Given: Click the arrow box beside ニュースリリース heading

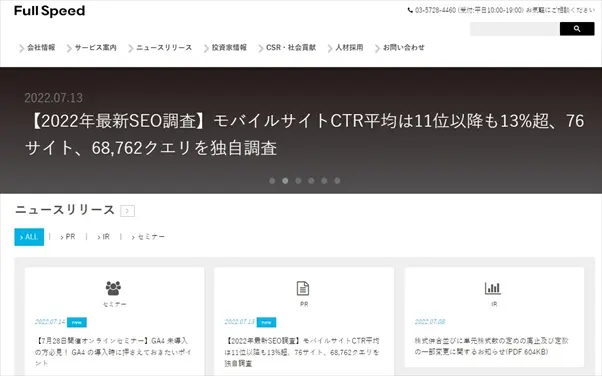Looking at the screenshot, I should pos(127,211).
